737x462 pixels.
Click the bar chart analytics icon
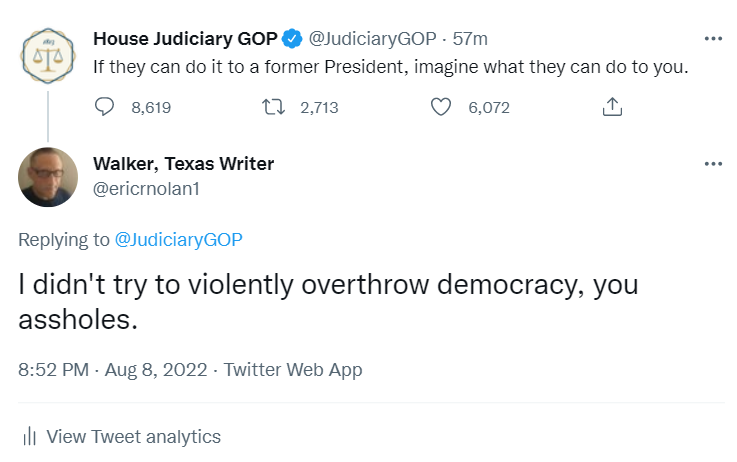30,437
